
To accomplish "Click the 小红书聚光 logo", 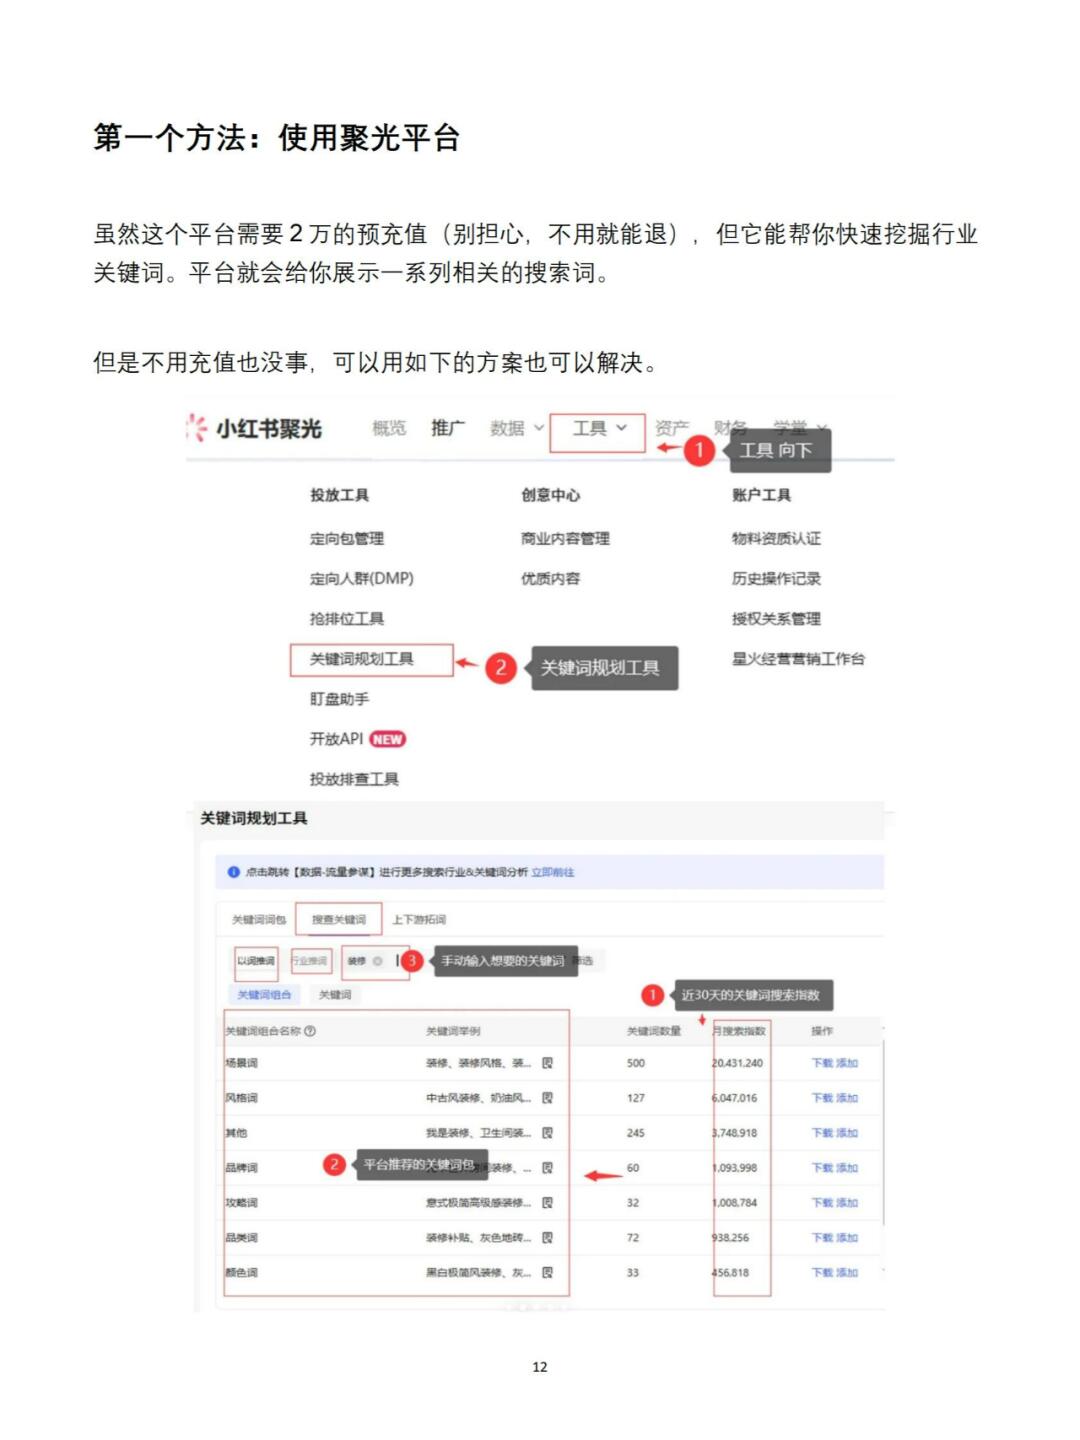I will [254, 428].
